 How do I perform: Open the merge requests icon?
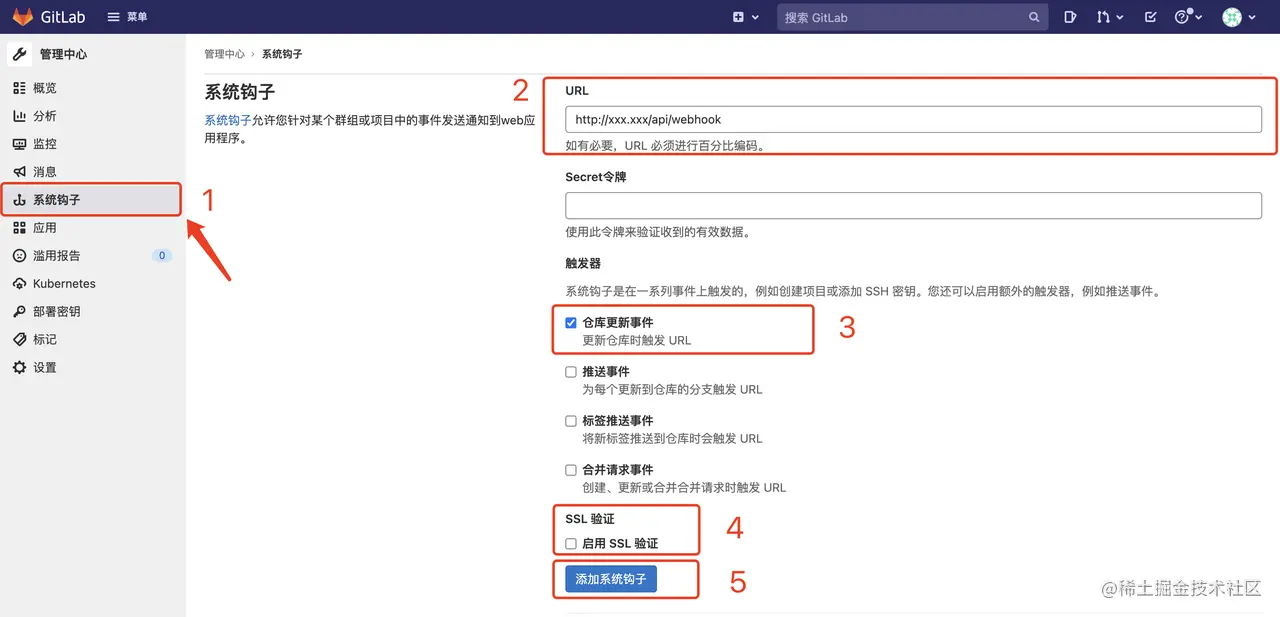coord(1103,17)
